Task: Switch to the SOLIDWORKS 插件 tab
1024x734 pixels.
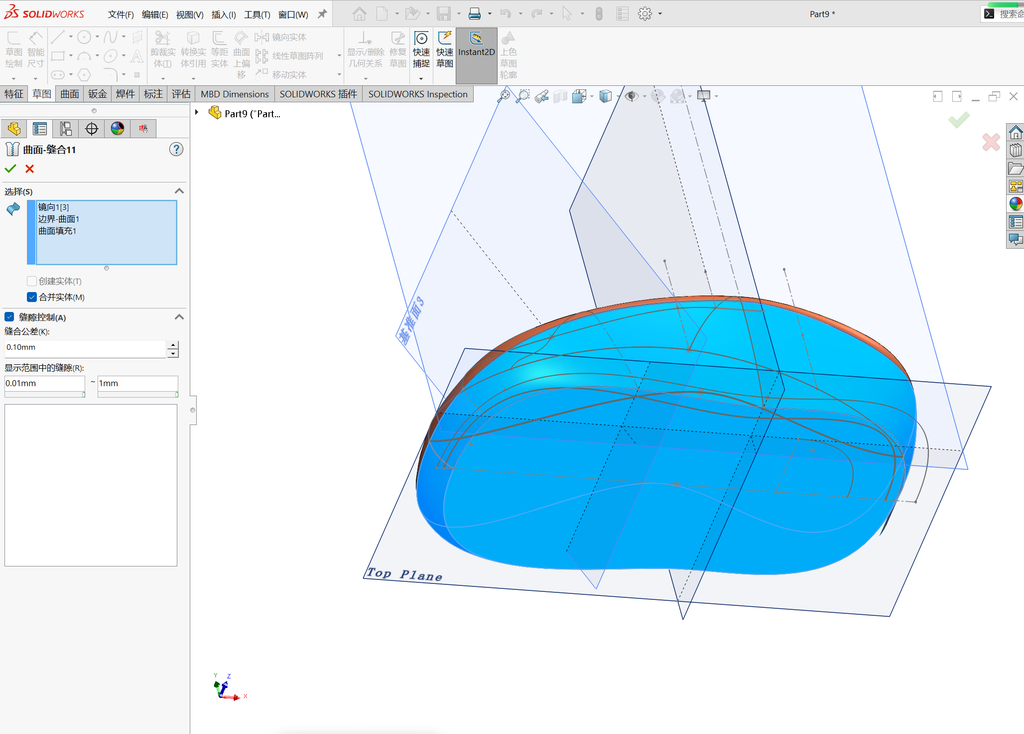Action: [318, 94]
